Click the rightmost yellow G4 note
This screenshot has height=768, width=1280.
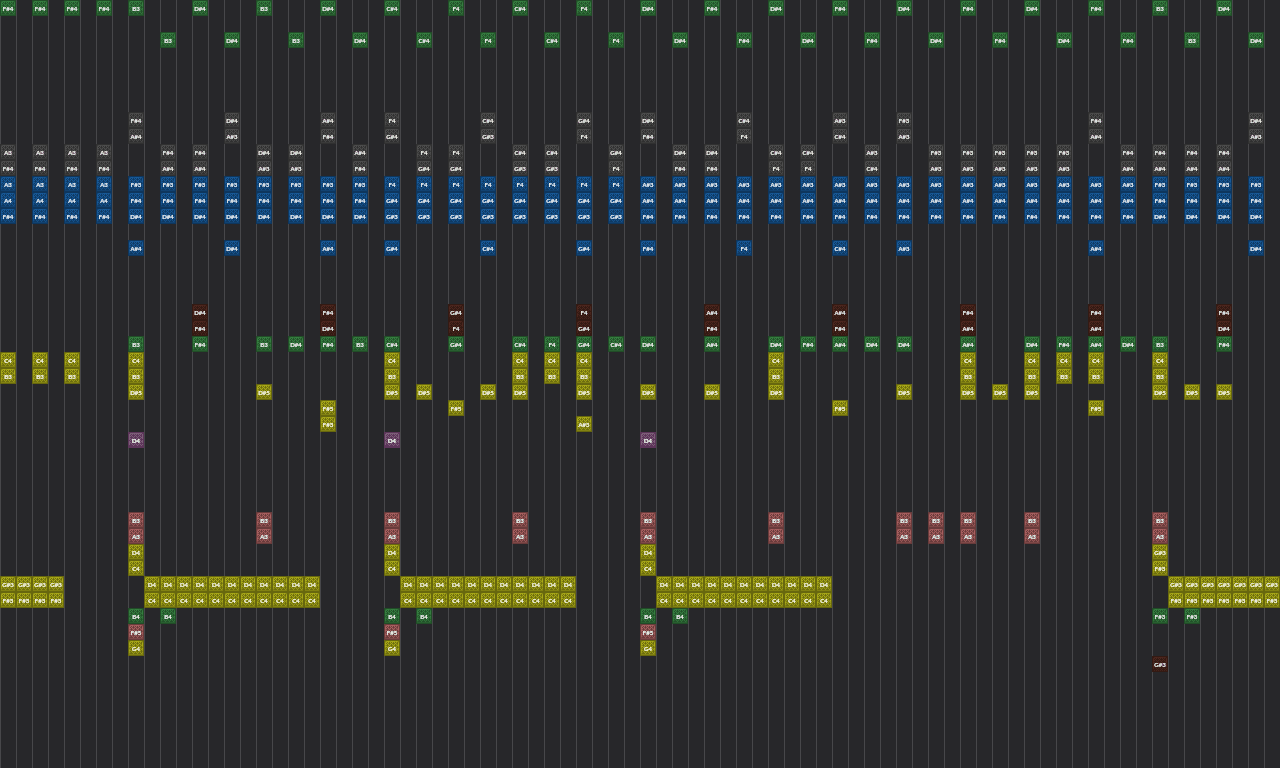point(648,648)
